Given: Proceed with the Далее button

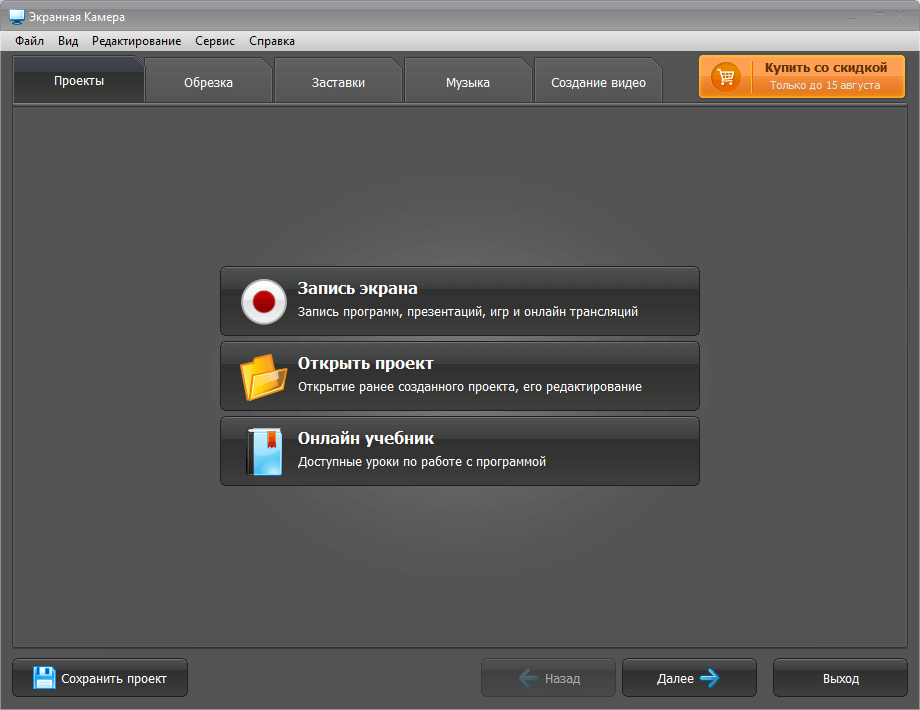Looking at the screenshot, I should (689, 678).
